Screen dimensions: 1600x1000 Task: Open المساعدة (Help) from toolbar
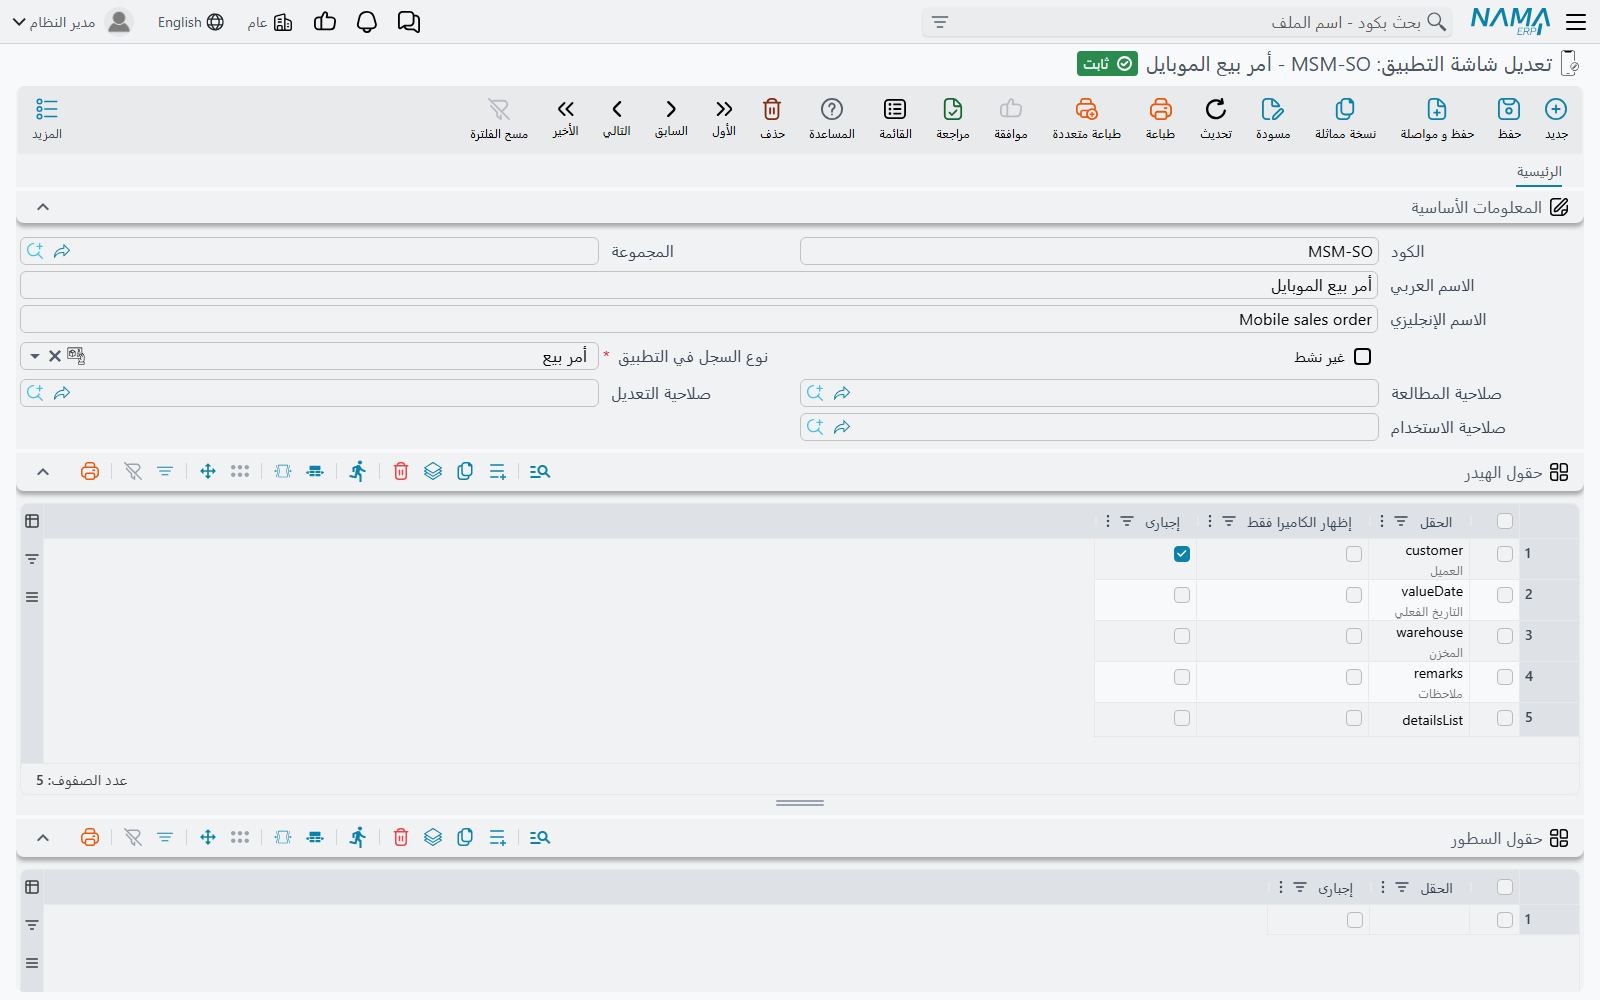[x=832, y=109]
